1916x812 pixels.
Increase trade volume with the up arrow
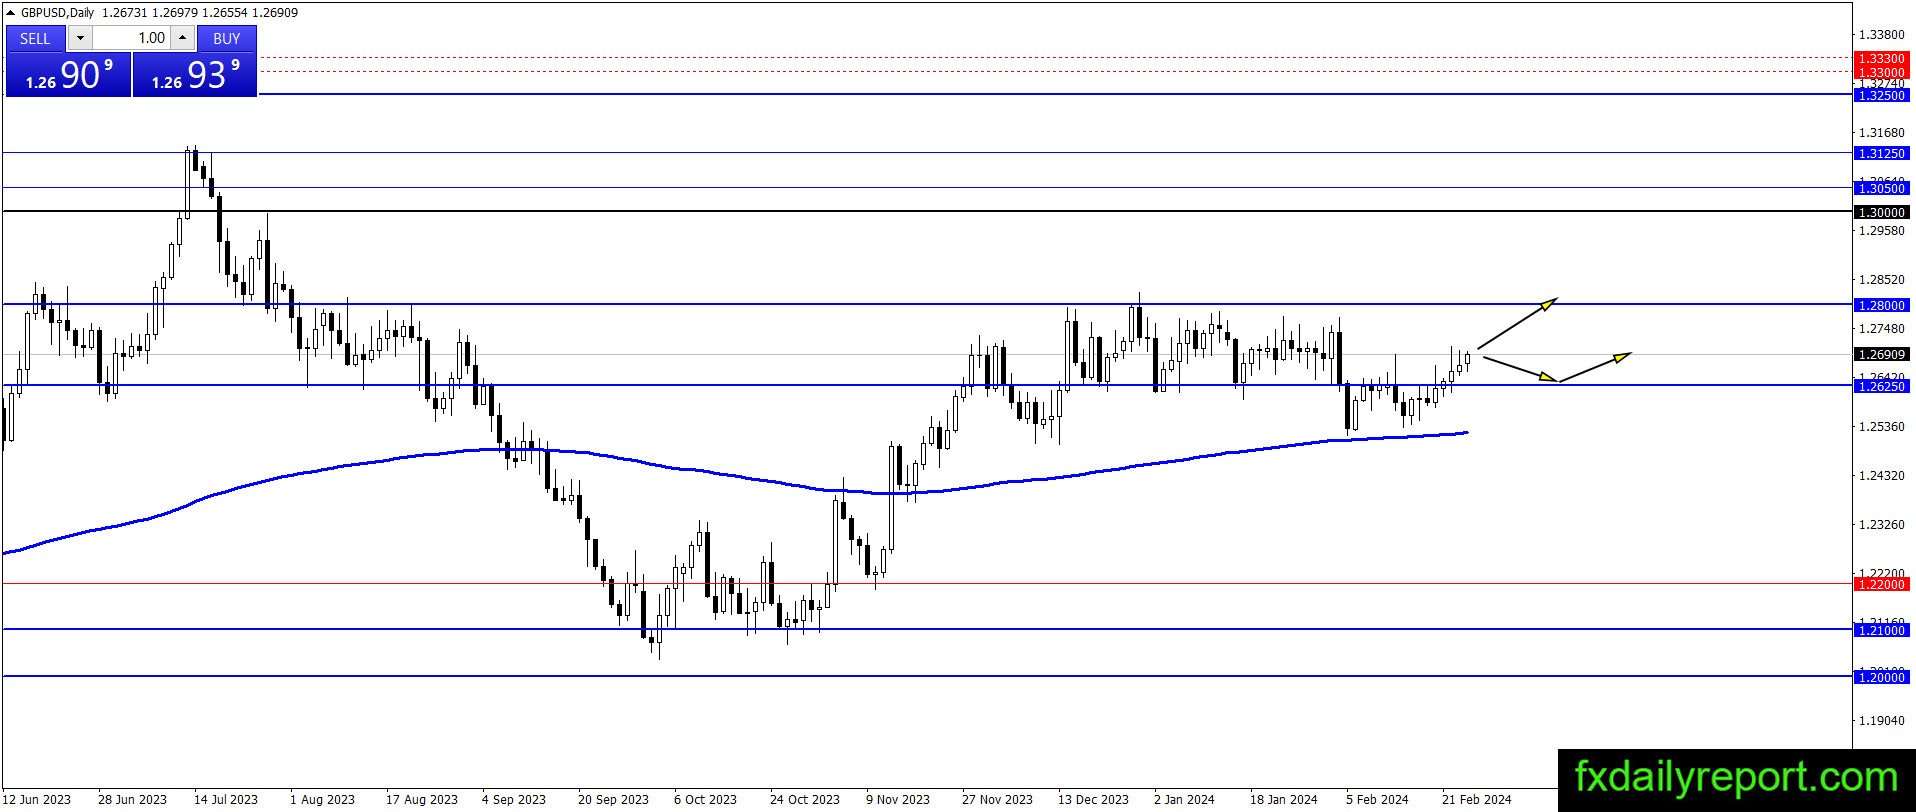(183, 38)
